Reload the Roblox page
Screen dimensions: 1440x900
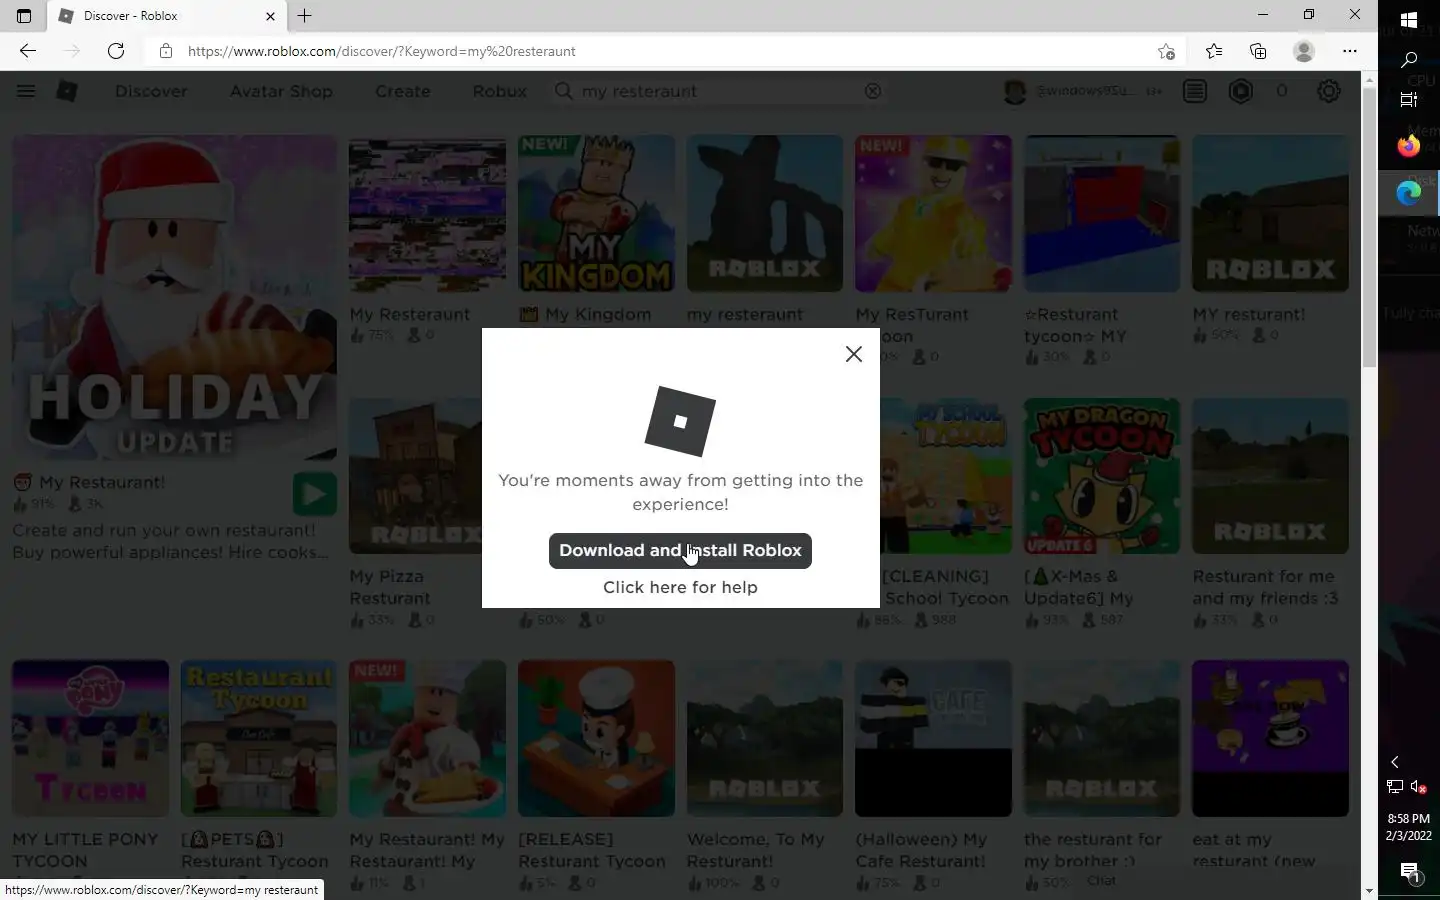tap(116, 51)
